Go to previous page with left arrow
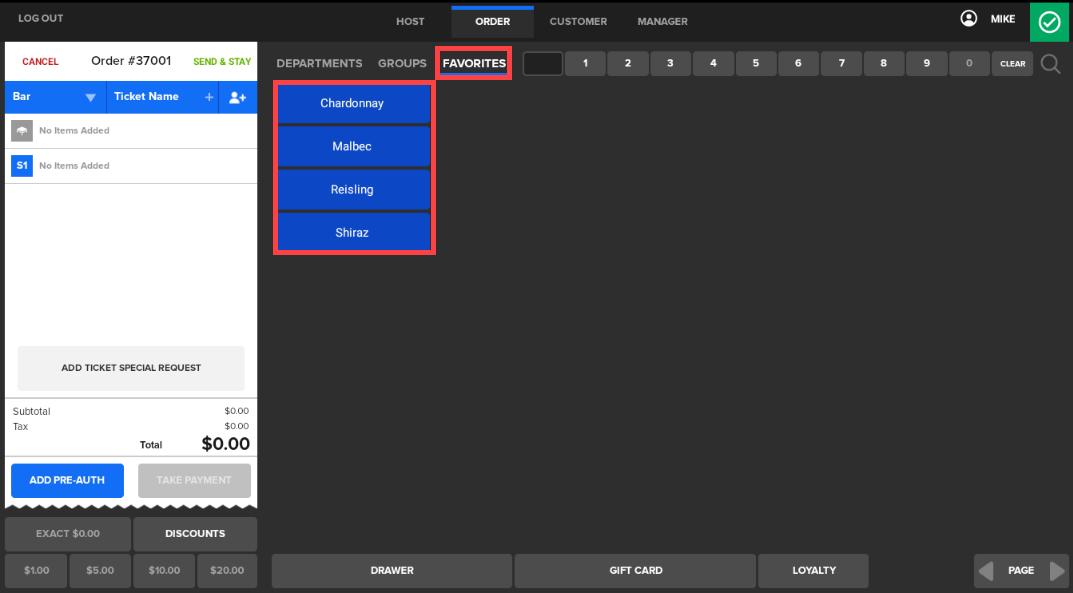The height and width of the screenshot is (593, 1073). point(986,571)
